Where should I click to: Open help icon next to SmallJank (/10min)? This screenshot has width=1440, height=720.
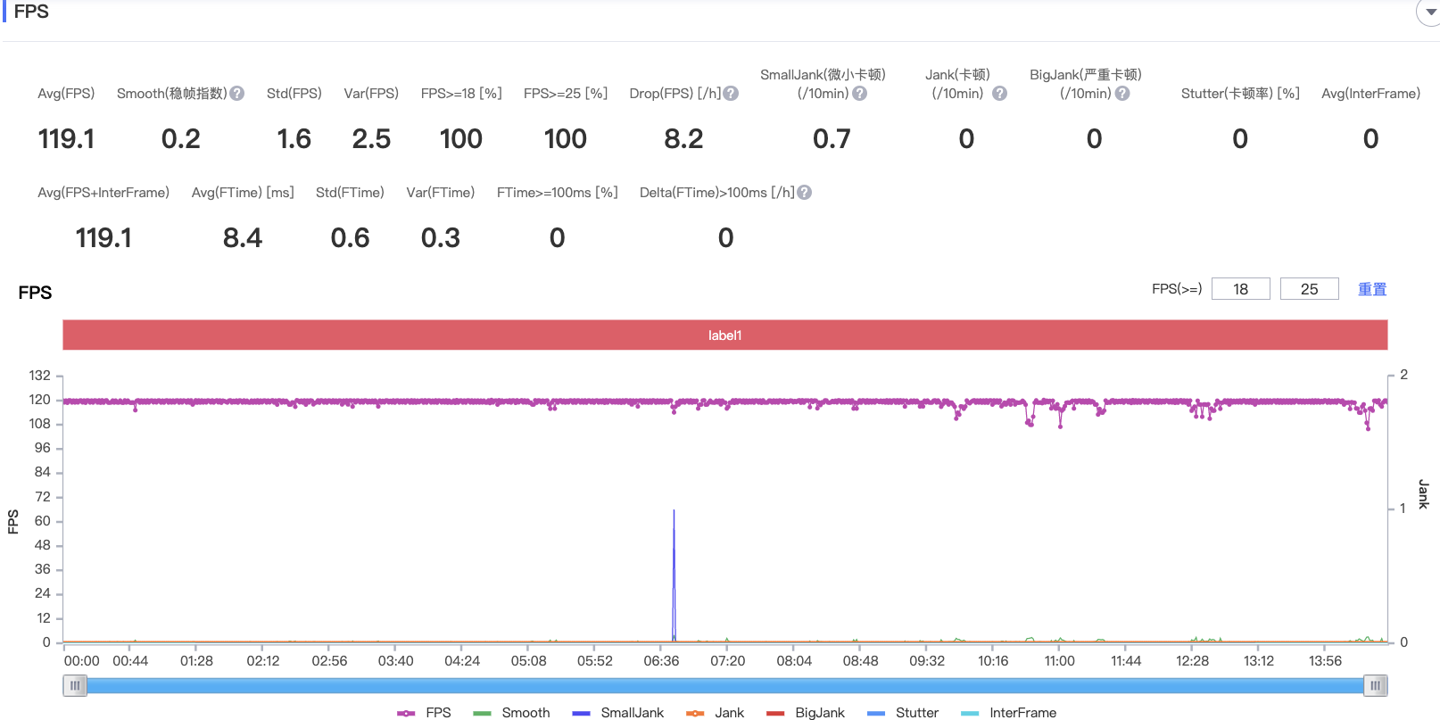pyautogui.click(x=859, y=93)
